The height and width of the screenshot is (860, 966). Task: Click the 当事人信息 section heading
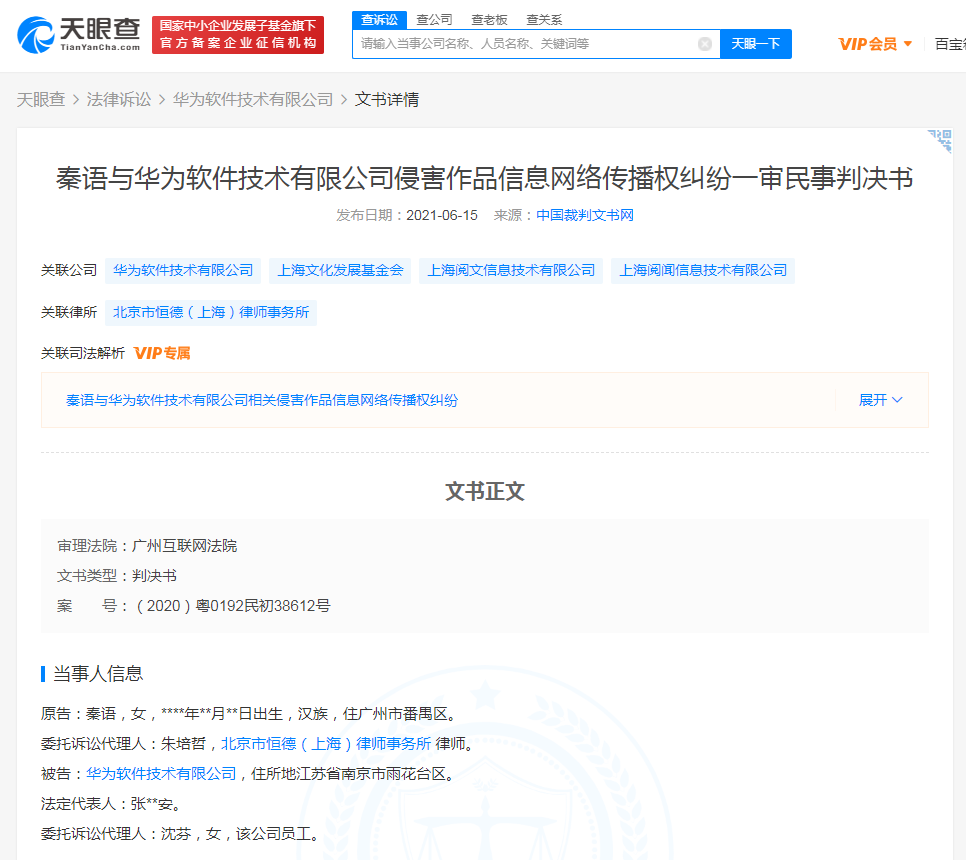tap(97, 674)
